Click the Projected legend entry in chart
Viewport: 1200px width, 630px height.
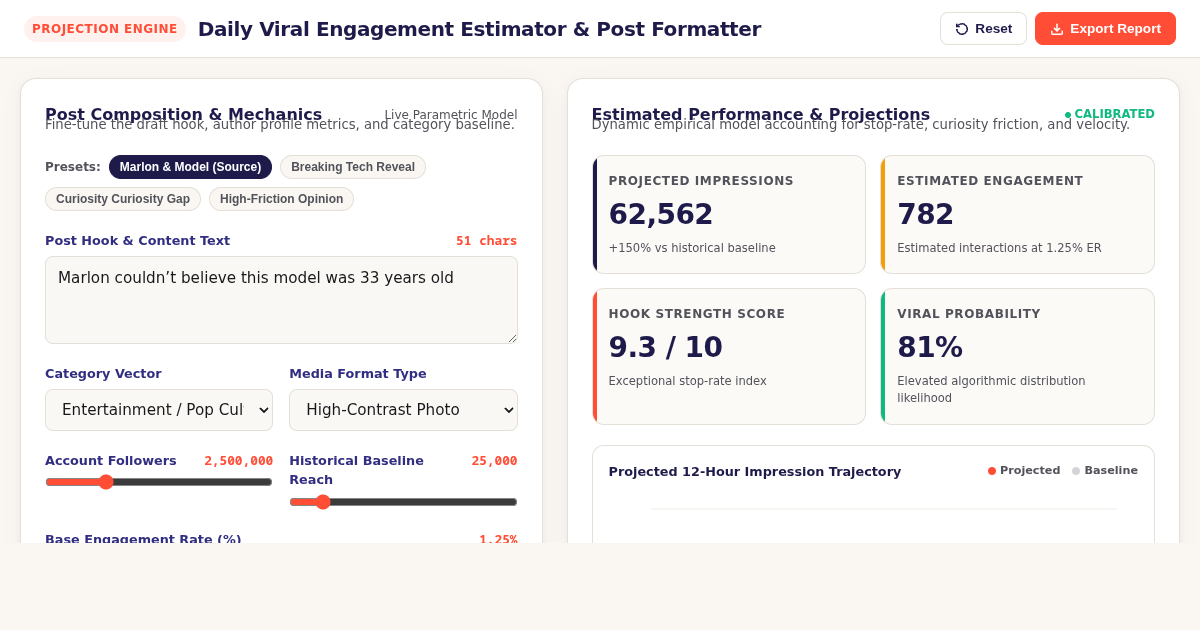[1024, 470]
